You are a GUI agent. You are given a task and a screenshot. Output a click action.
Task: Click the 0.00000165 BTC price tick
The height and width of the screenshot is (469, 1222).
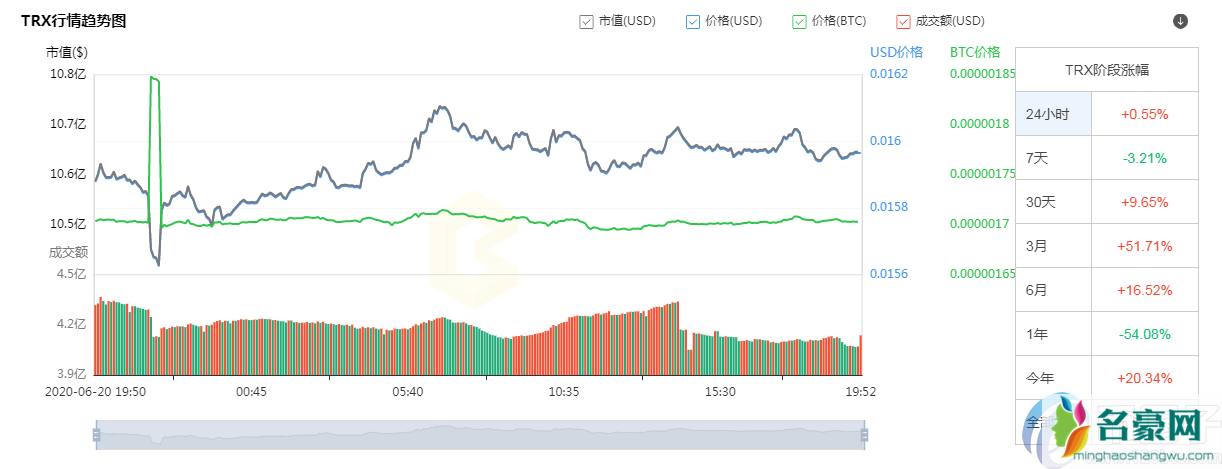pos(982,274)
